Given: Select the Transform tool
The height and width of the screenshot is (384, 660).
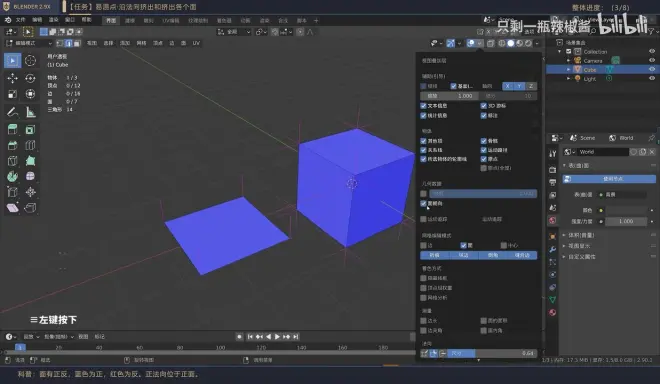Looking at the screenshot, I should pyautogui.click(x=30, y=94).
